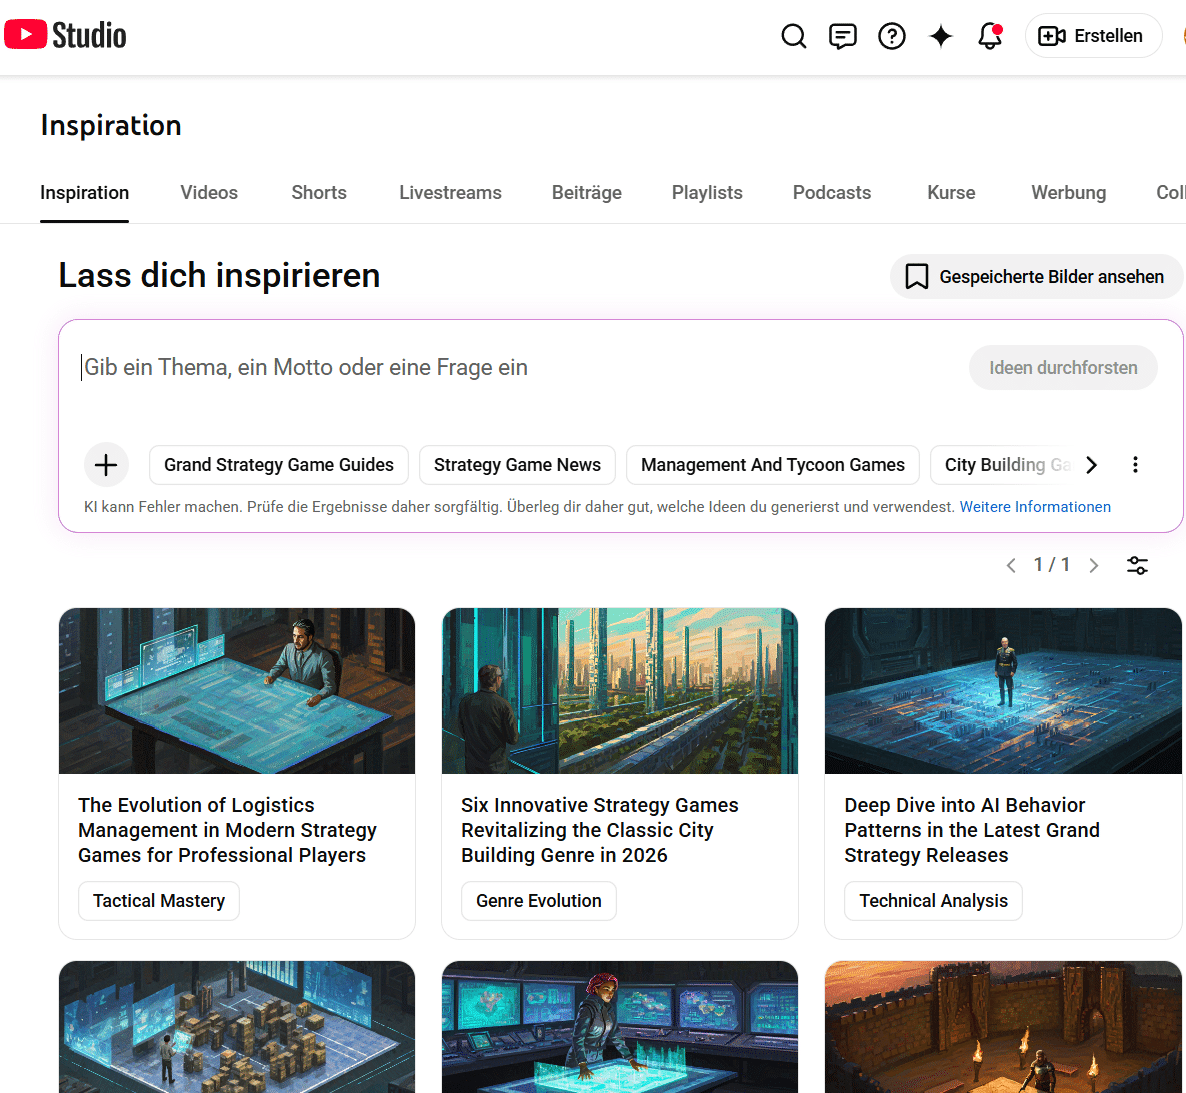
Task: Click the plus icon to add topic
Action: pos(106,465)
